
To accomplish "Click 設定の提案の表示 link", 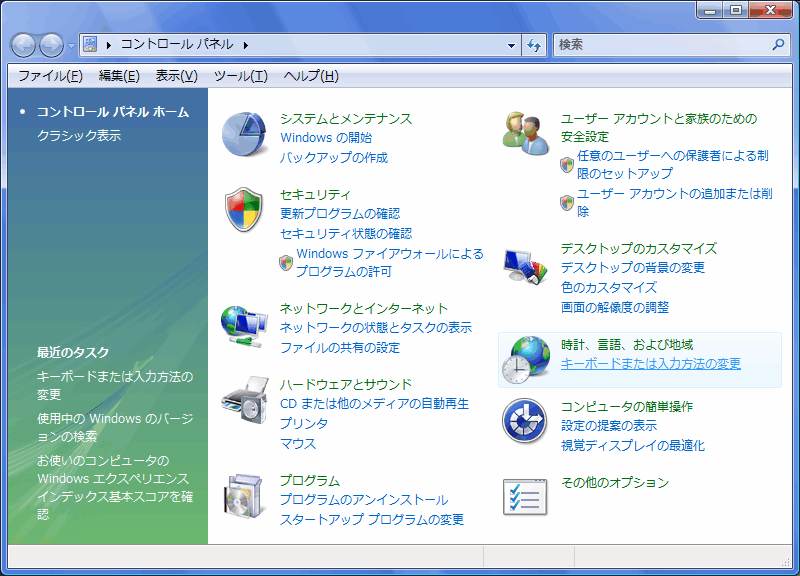I will (609, 425).
